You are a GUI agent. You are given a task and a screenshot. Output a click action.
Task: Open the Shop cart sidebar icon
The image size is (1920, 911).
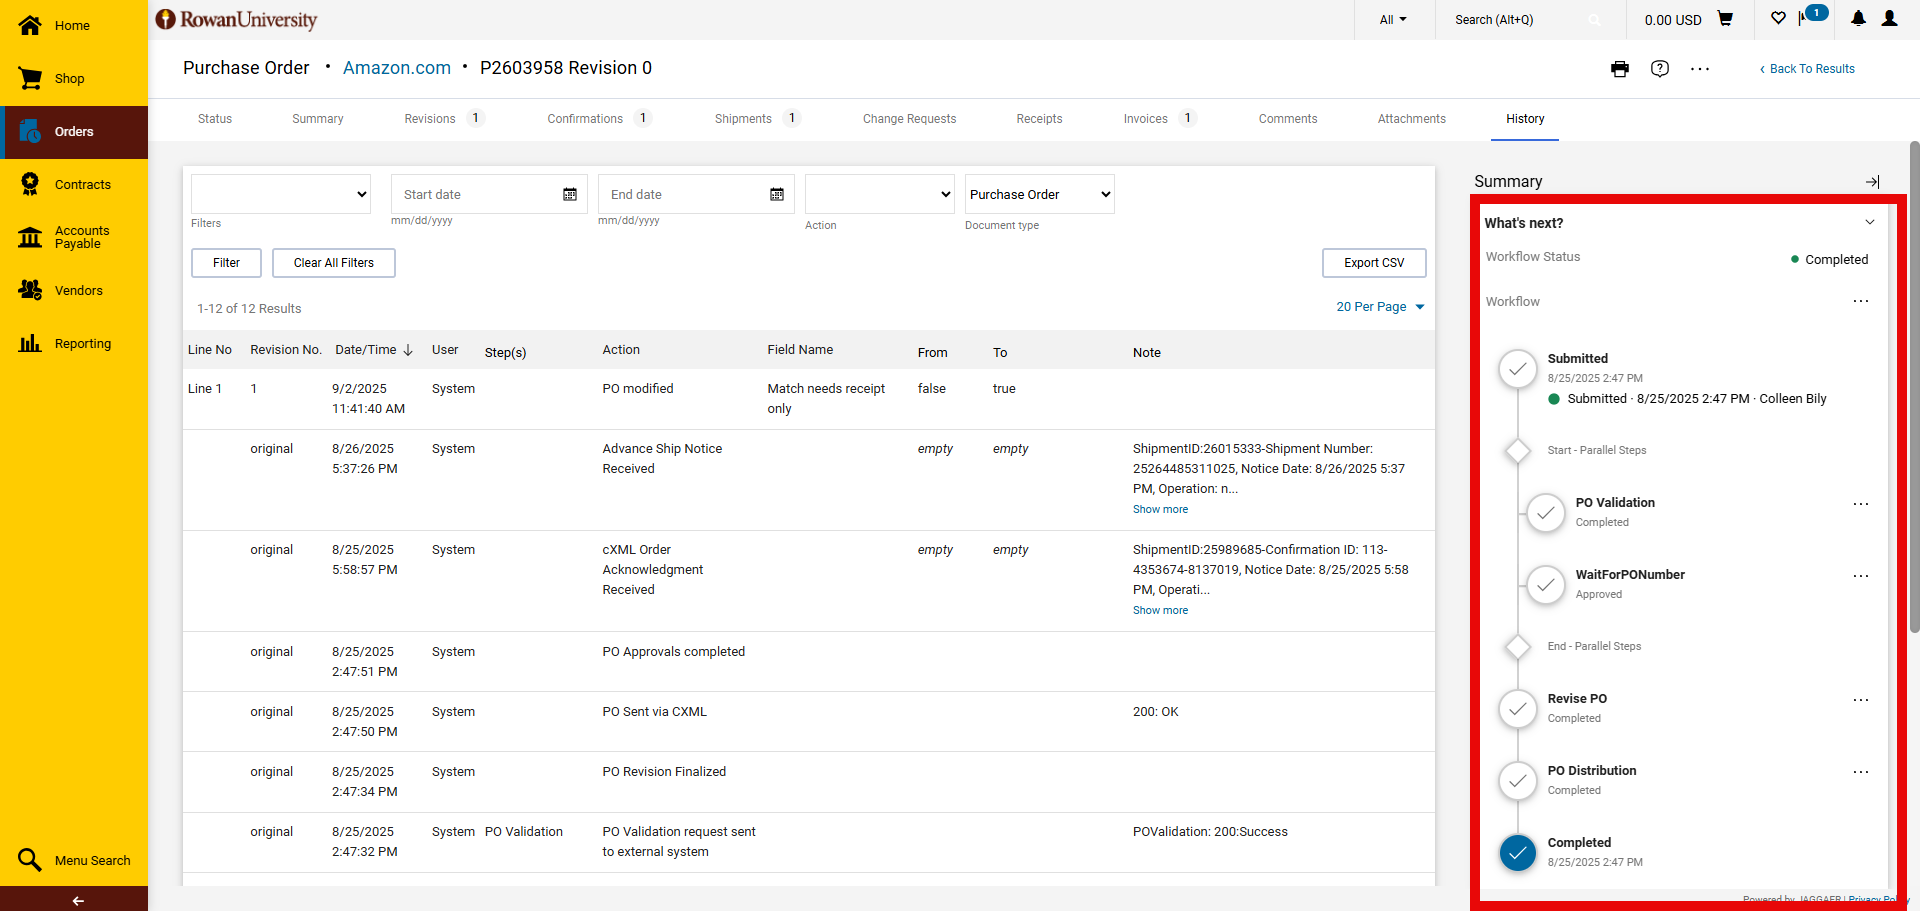pyautogui.click(x=30, y=79)
